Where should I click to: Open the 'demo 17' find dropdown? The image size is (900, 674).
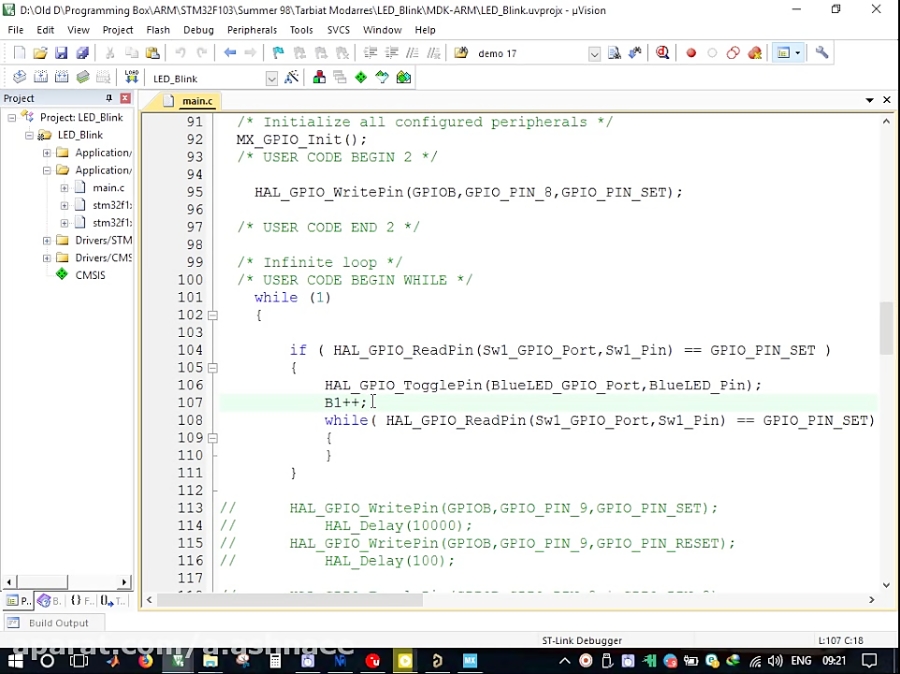point(594,54)
